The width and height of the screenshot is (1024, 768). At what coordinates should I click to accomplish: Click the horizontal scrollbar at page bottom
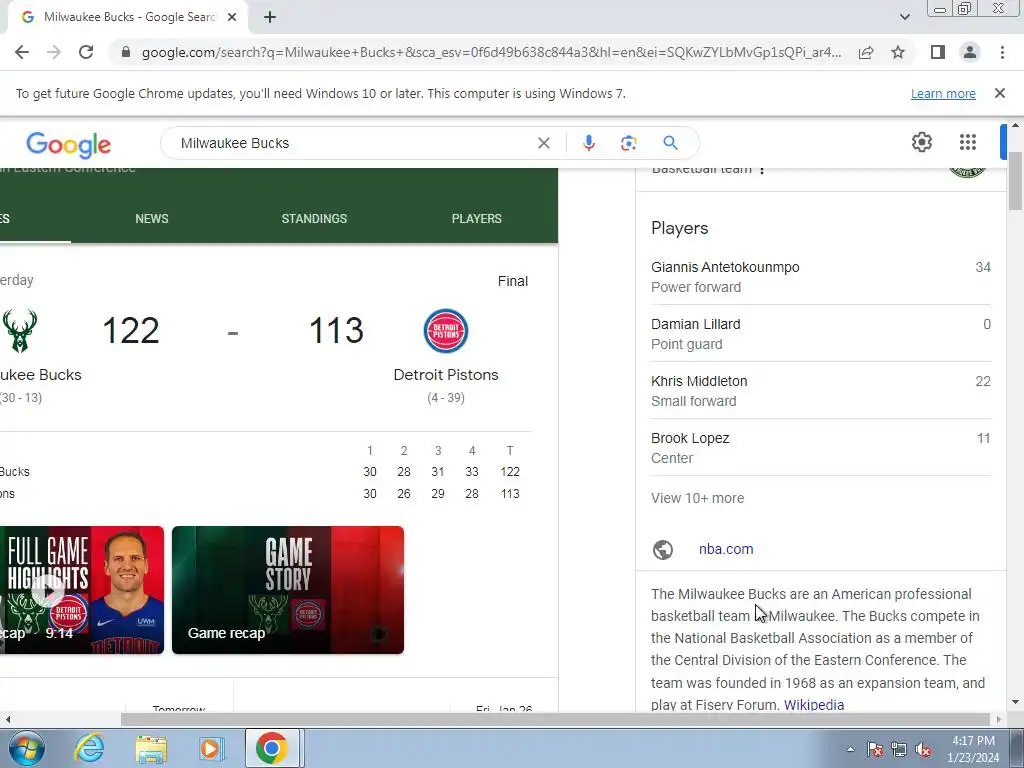coord(554,720)
